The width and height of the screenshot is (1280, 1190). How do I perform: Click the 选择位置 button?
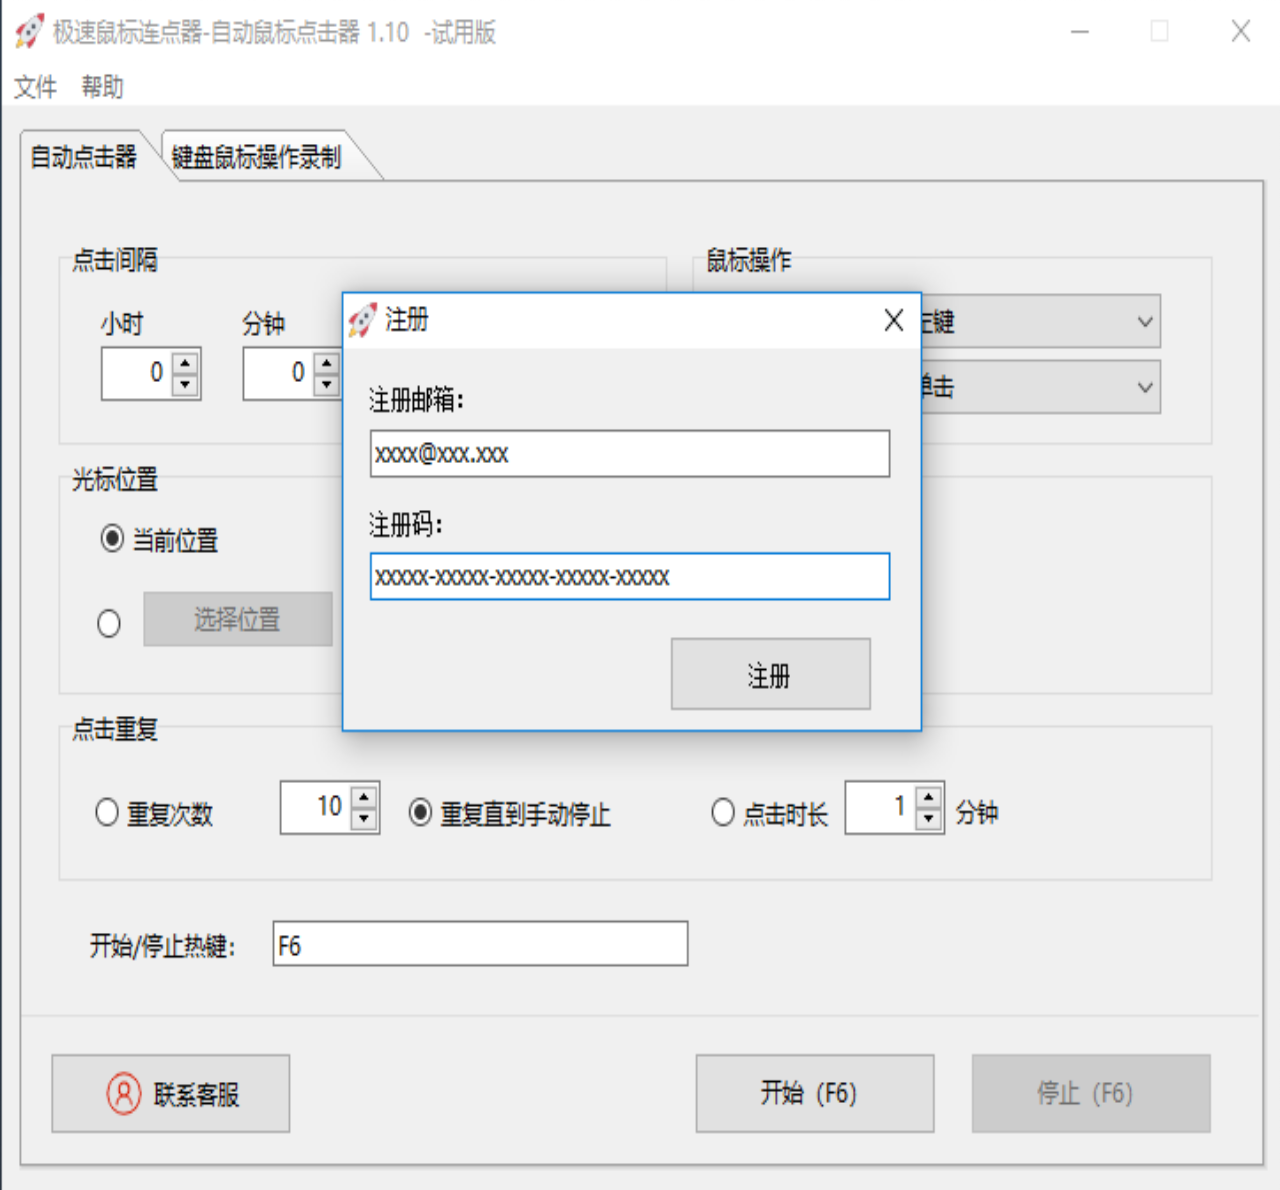tap(238, 619)
